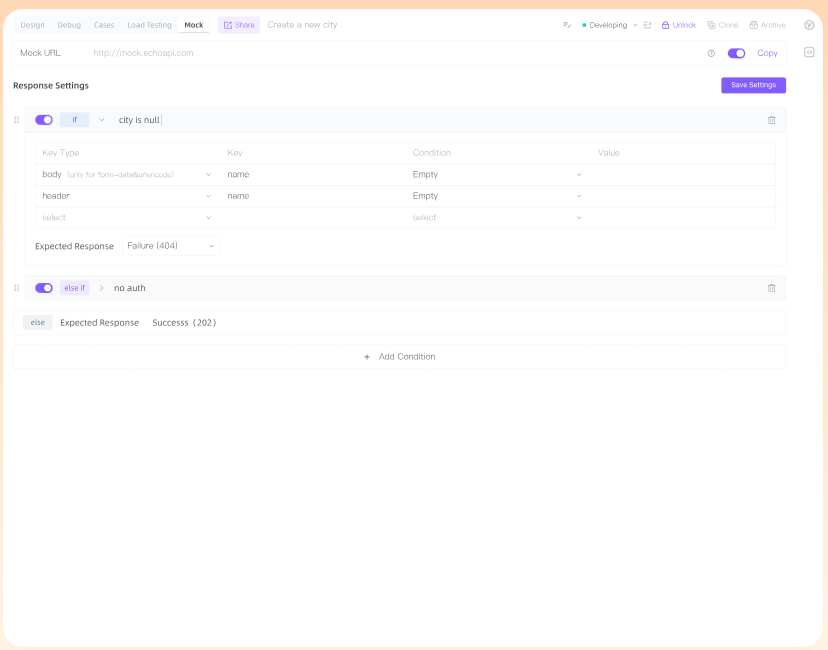Screen dimensions: 828x650
Task: Open the body Key Type dropdown
Action: pos(126,174)
